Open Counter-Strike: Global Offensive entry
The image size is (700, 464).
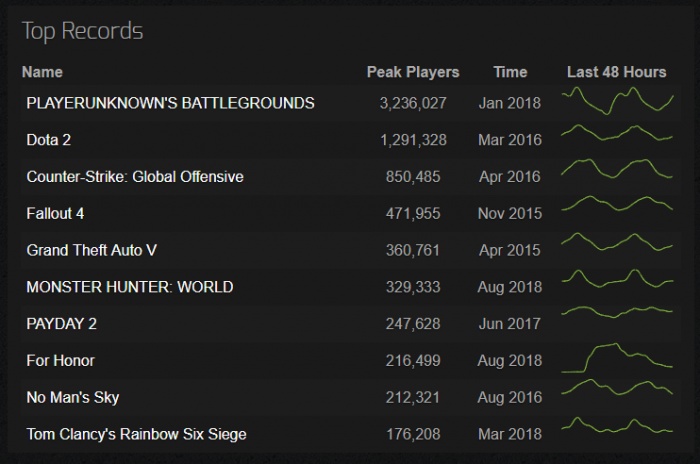tap(135, 177)
